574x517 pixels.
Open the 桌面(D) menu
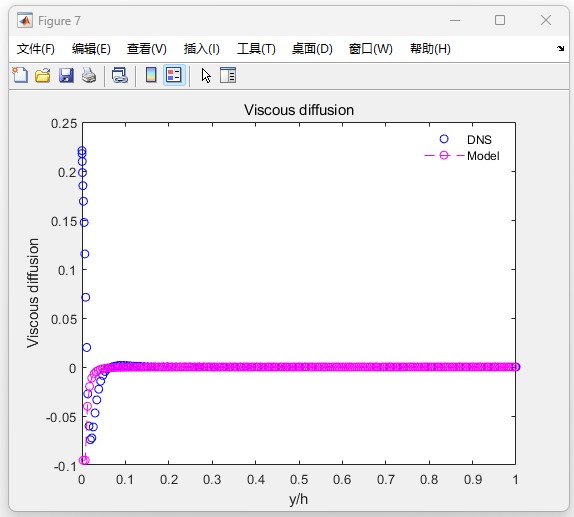coord(312,49)
